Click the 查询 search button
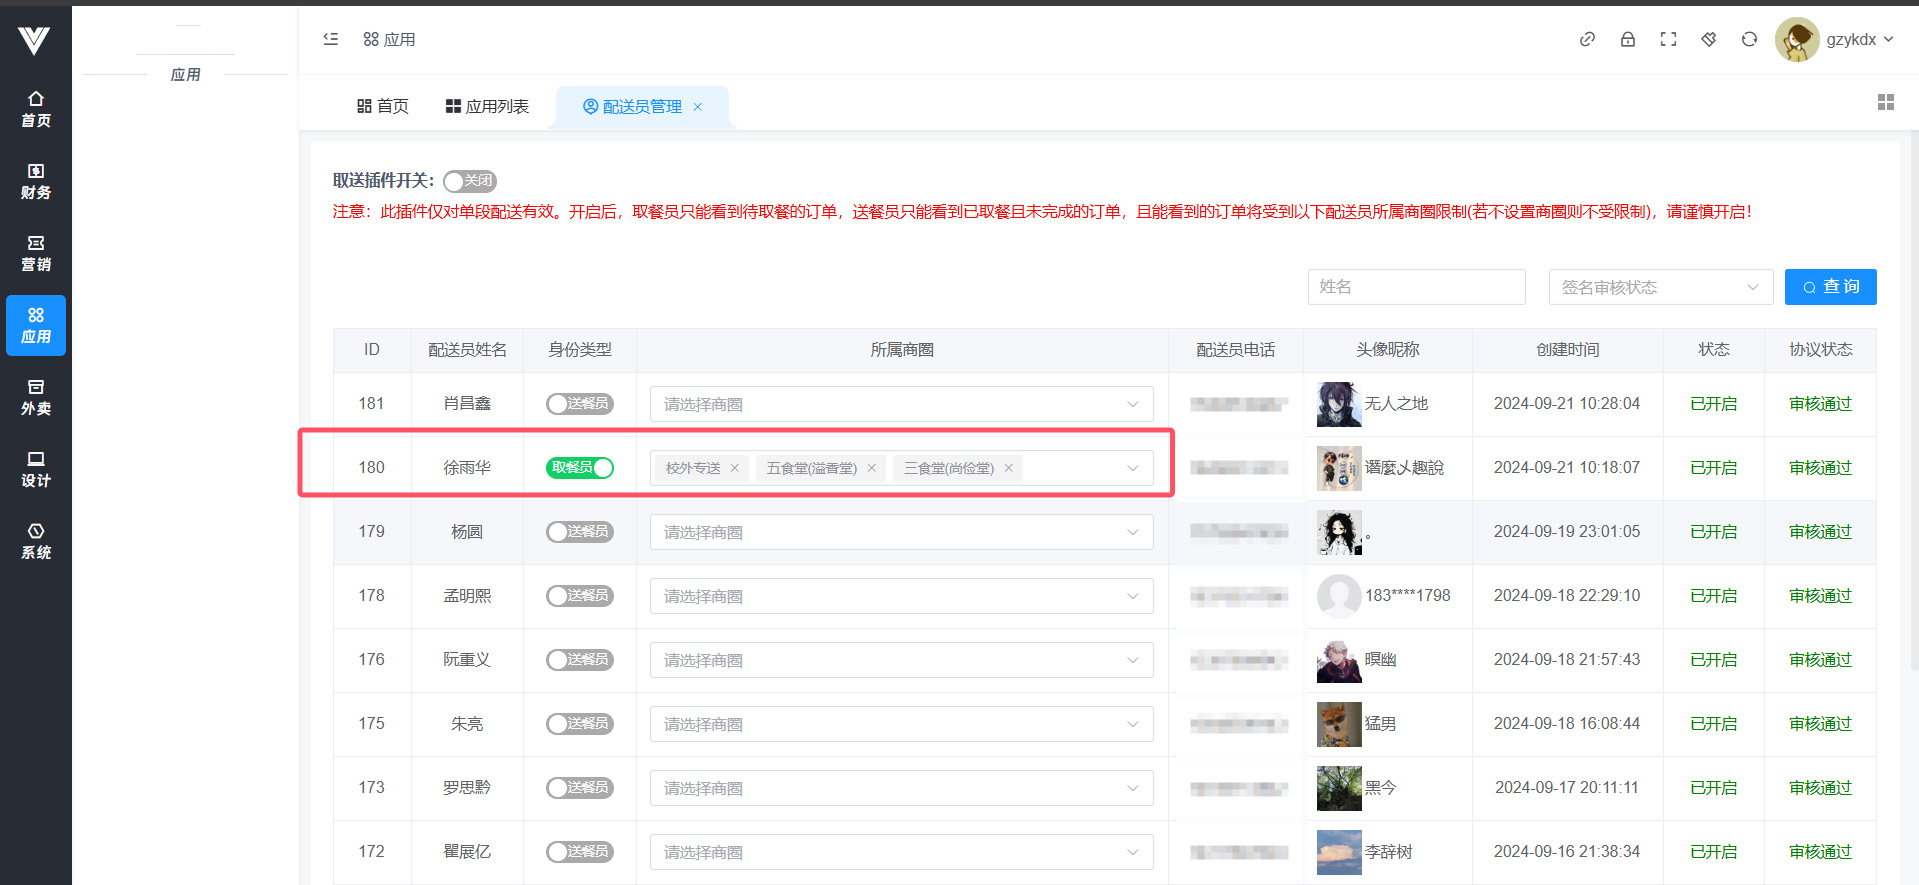Screen dimensions: 1919x885 (x=1830, y=287)
